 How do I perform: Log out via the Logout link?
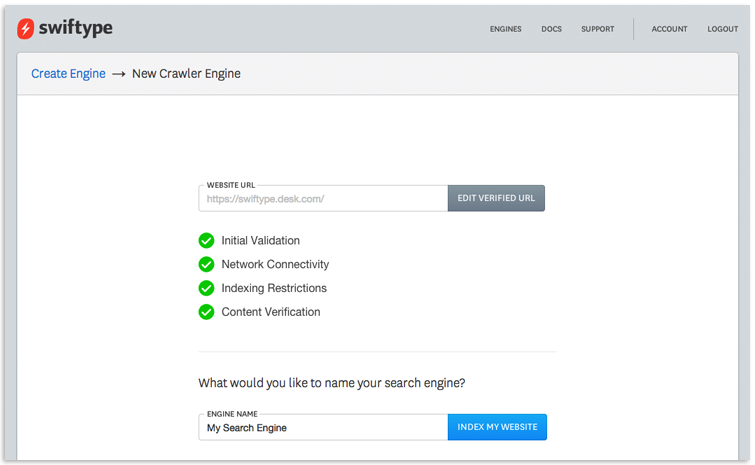click(722, 29)
